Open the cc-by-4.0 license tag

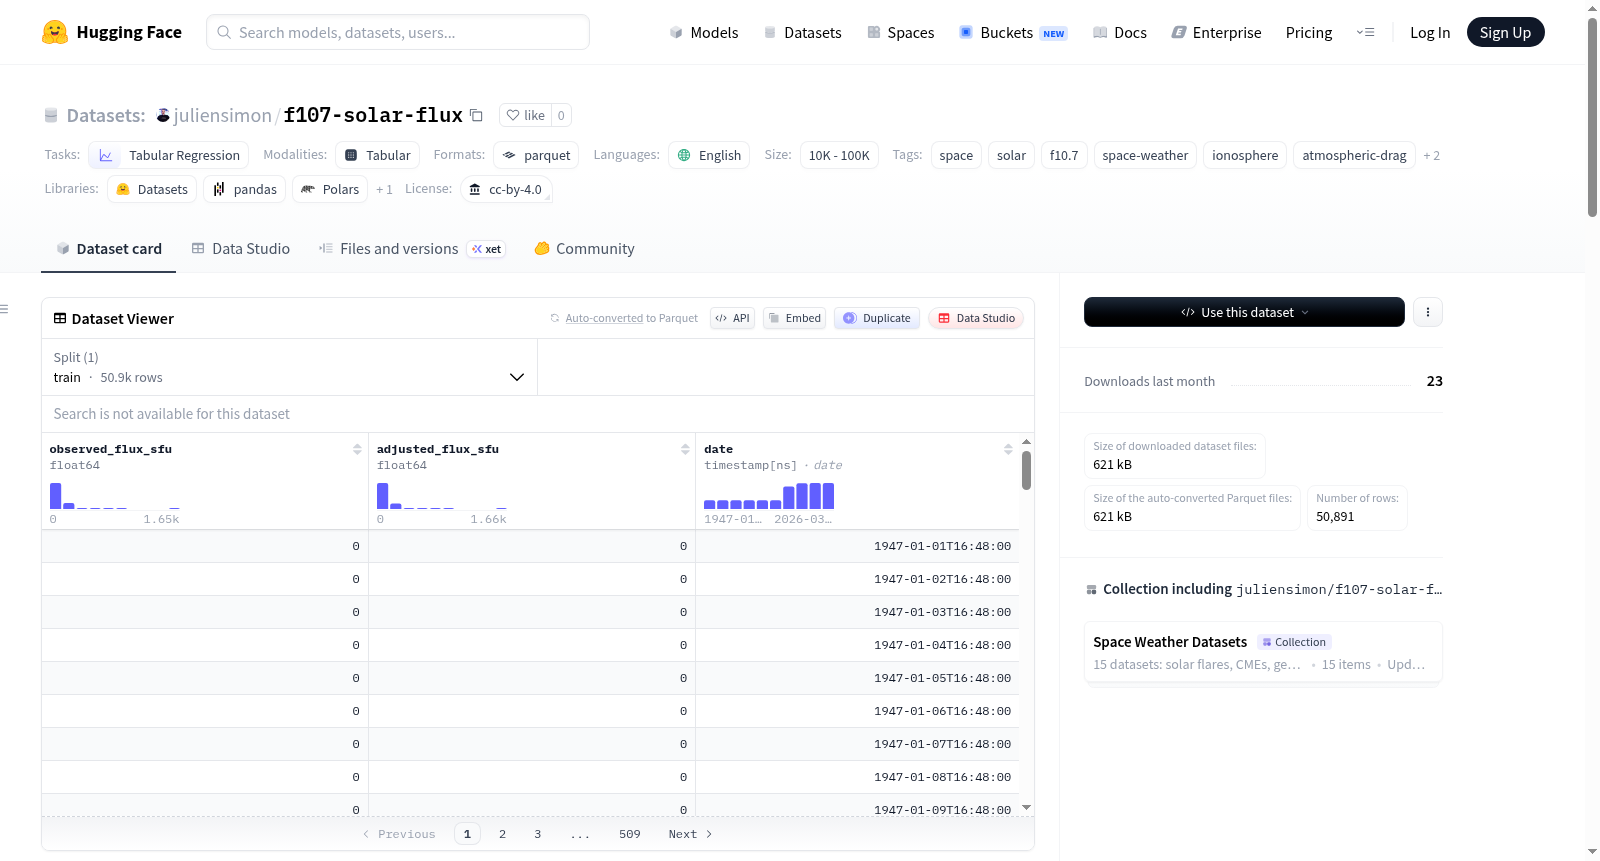point(506,189)
